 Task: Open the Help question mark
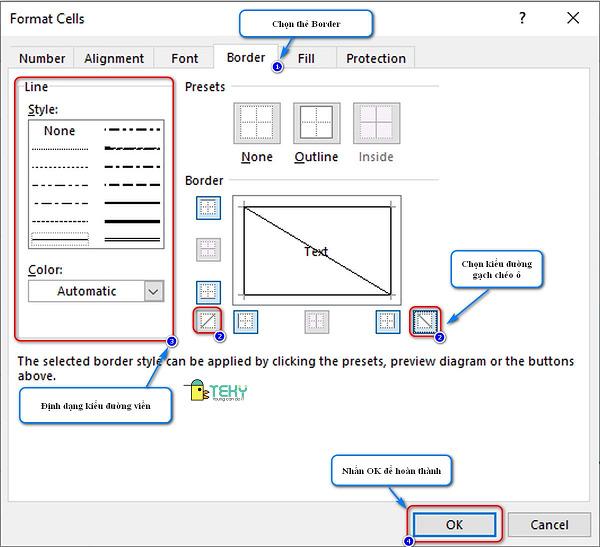pyautogui.click(x=522, y=18)
